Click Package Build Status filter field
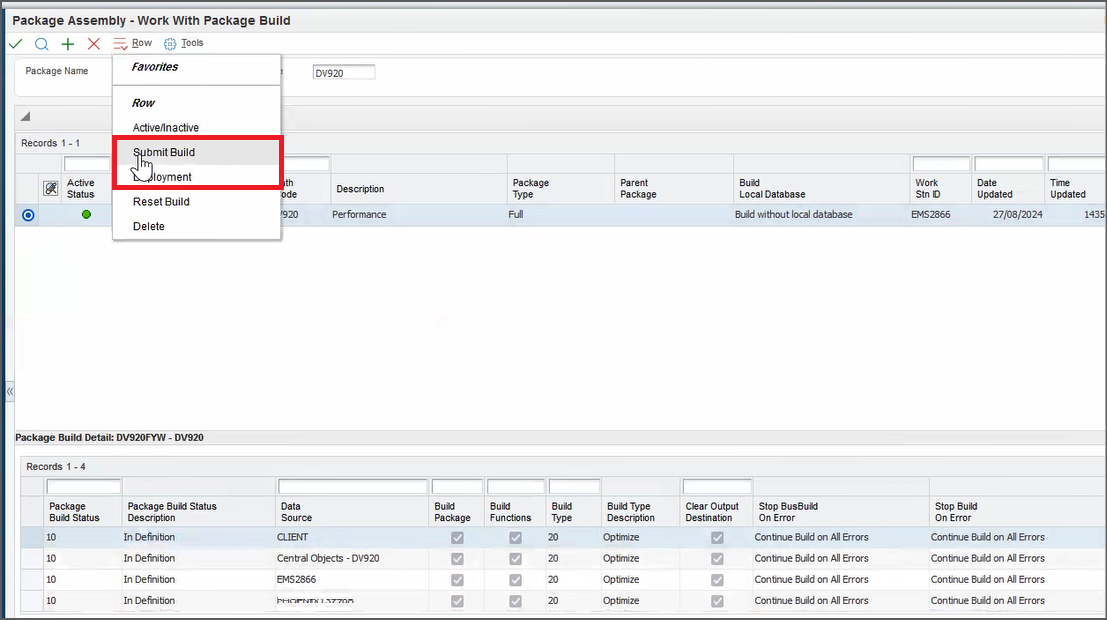The image size is (1107, 620). [x=83, y=487]
